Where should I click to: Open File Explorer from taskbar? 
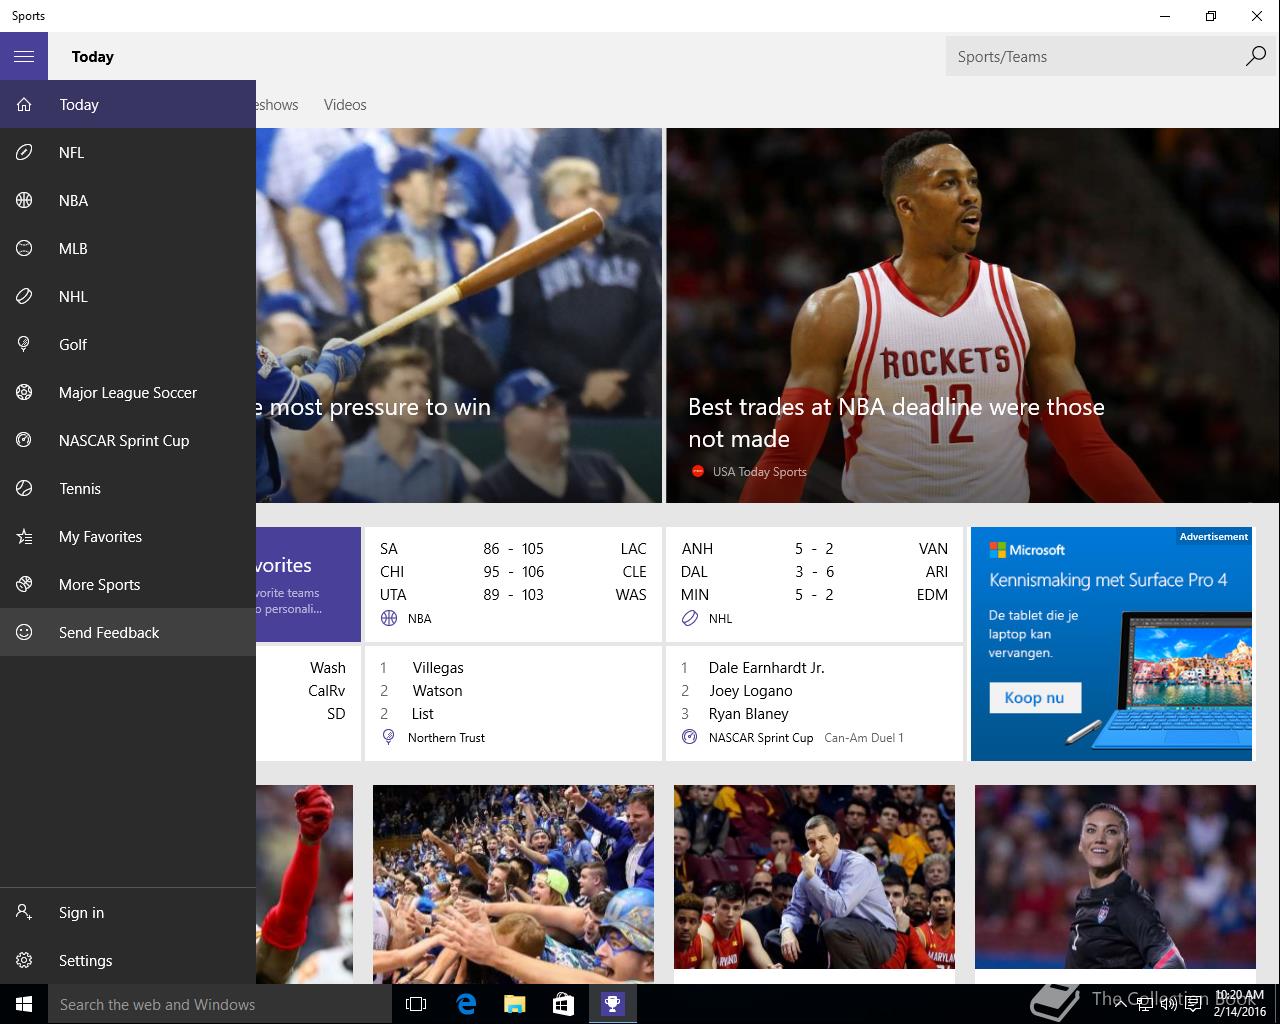514,1004
